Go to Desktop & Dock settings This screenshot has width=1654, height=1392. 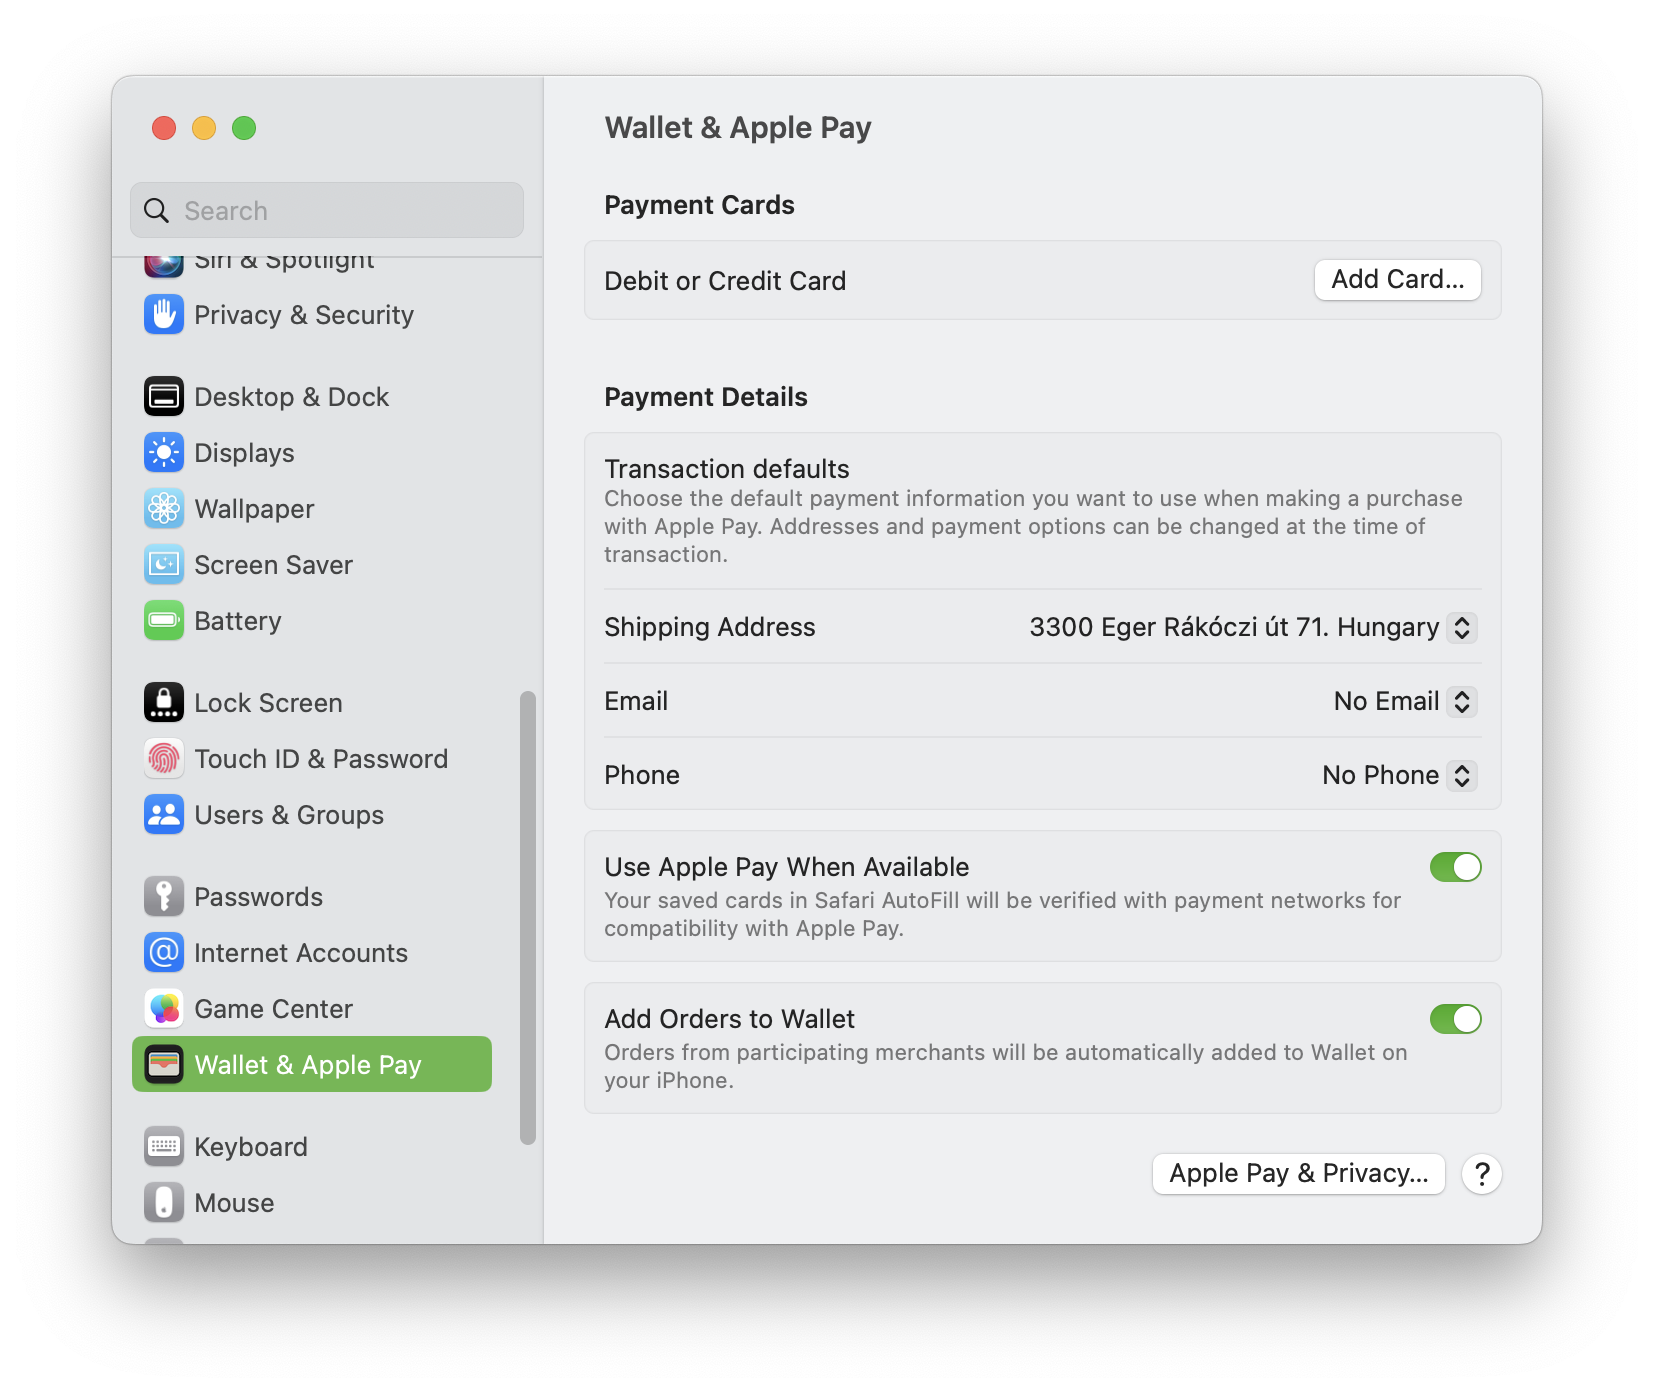(292, 397)
